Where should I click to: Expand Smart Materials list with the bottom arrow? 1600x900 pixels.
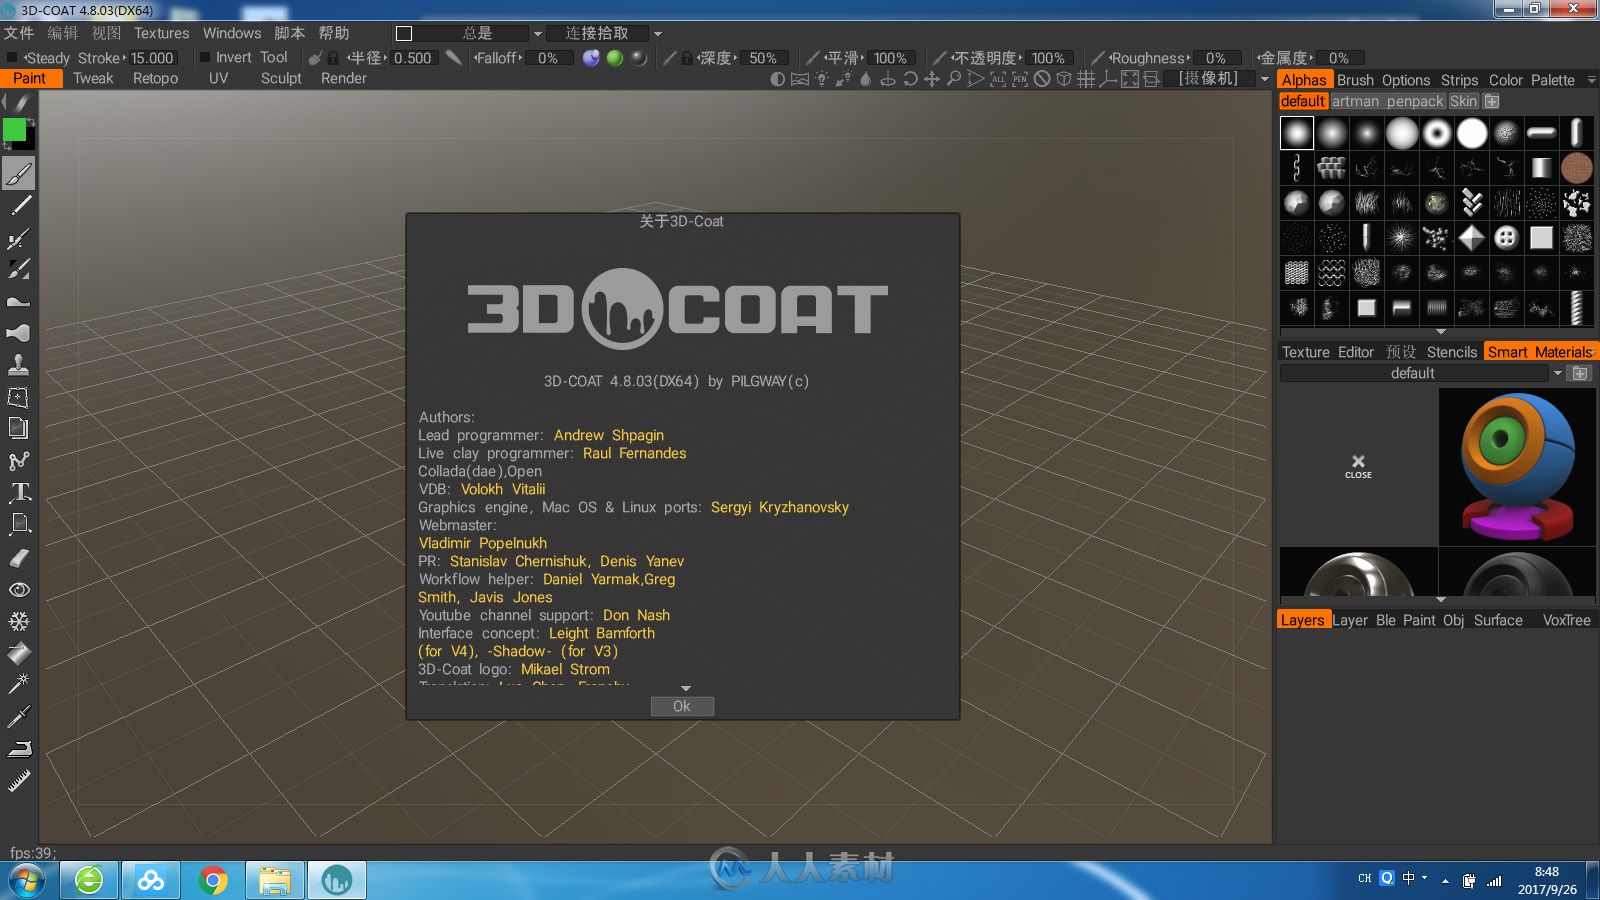1440,600
